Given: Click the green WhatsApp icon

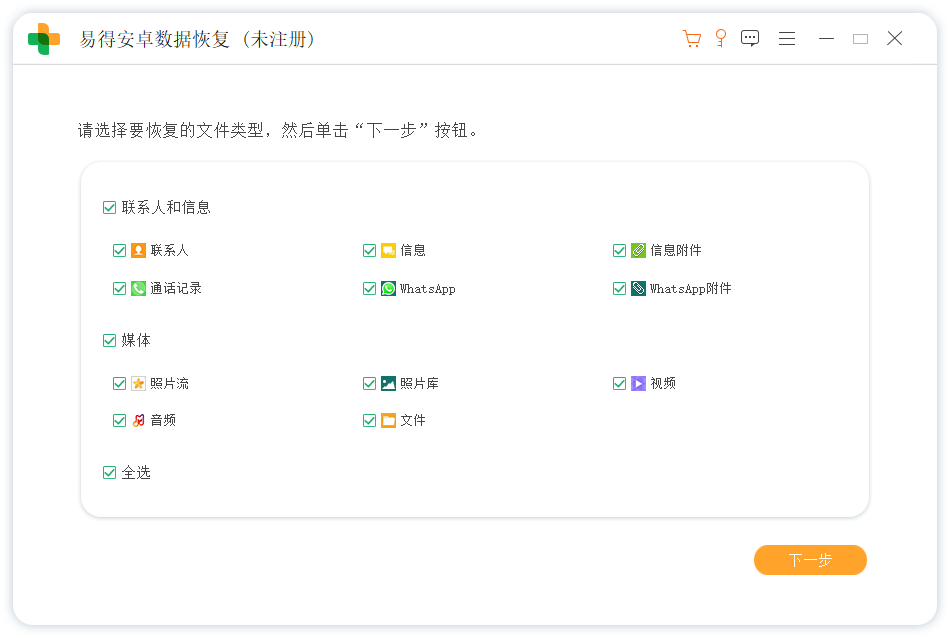Looking at the screenshot, I should click(387, 288).
